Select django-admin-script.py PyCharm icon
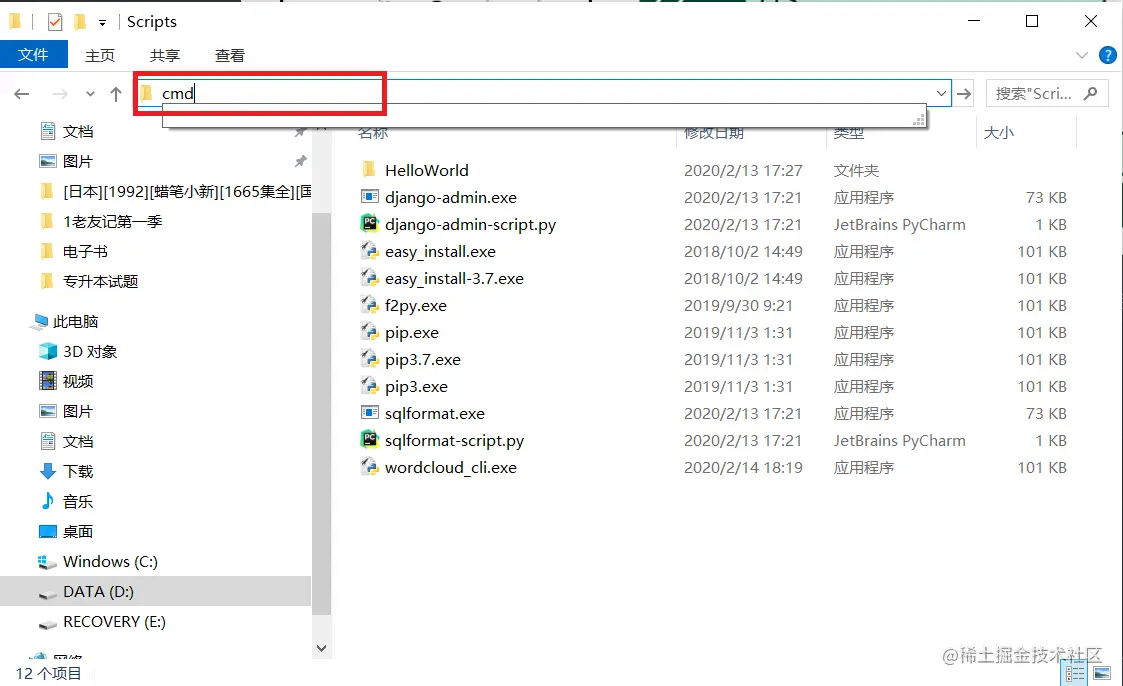Viewport: 1123px width, 686px height. pos(369,223)
